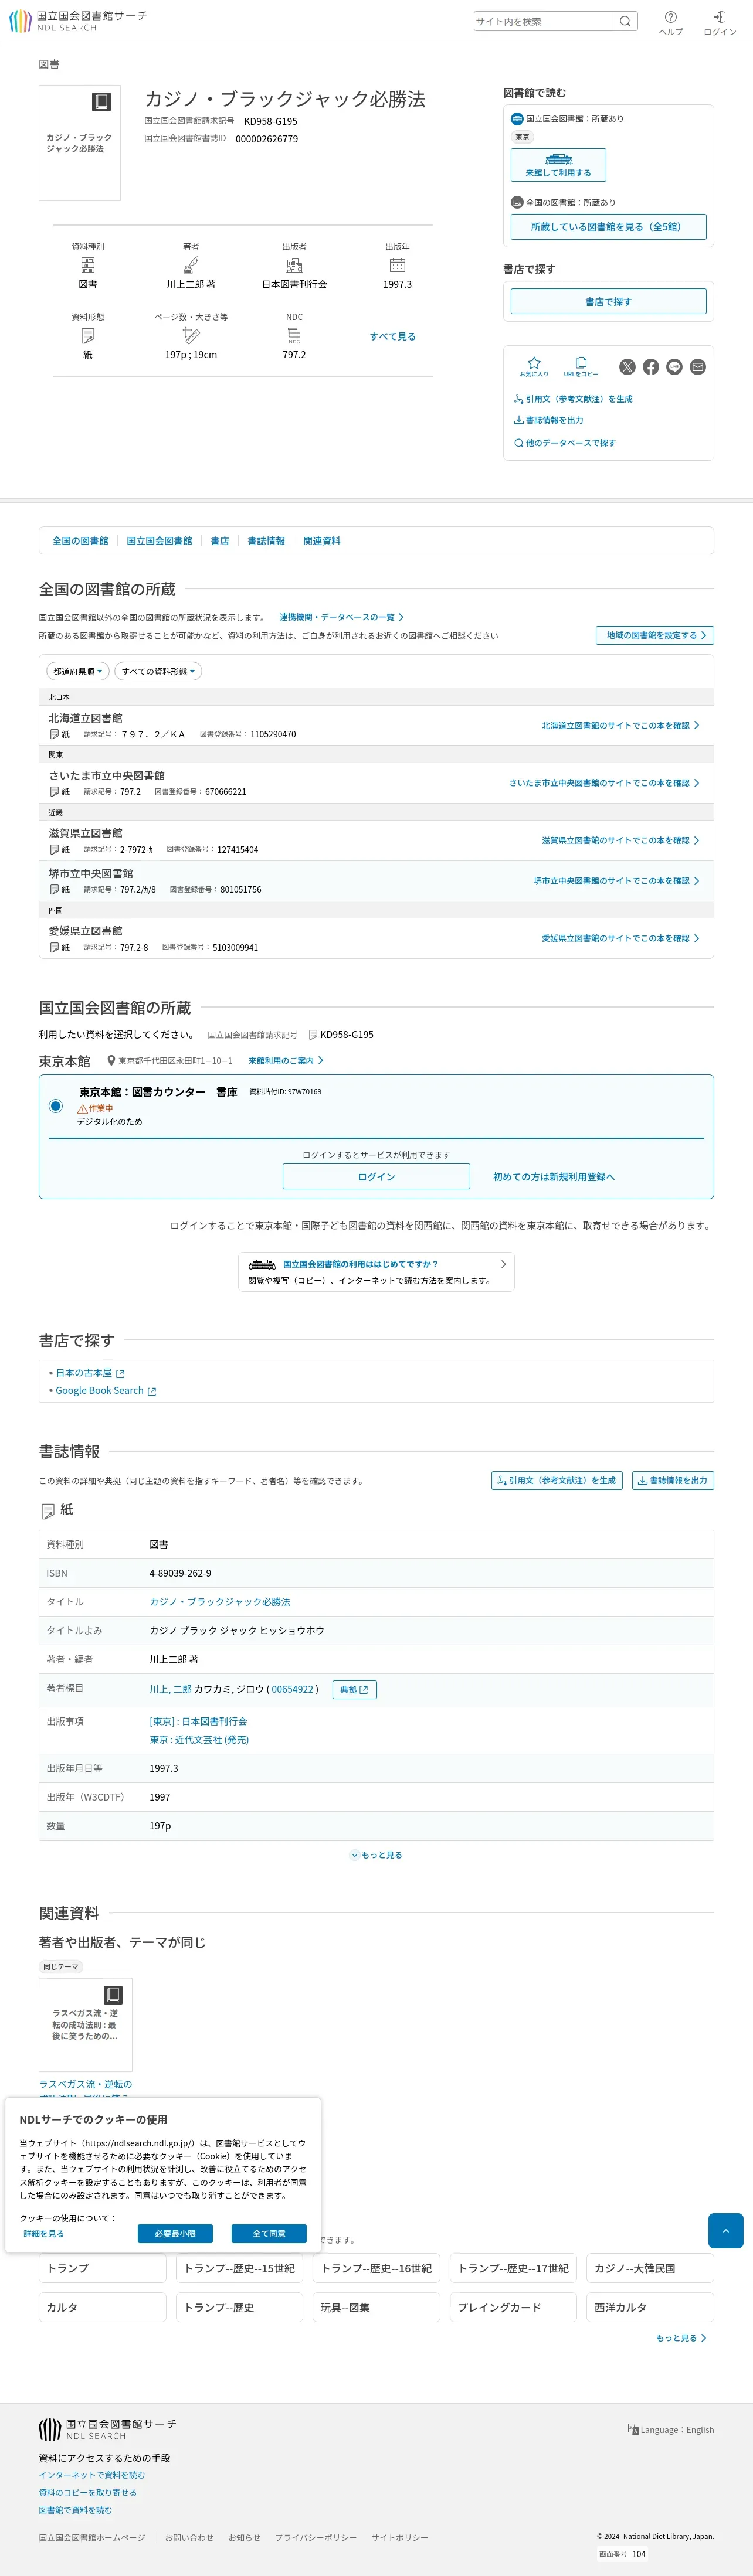Share via LINE icon
The image size is (753, 2576).
674,367
